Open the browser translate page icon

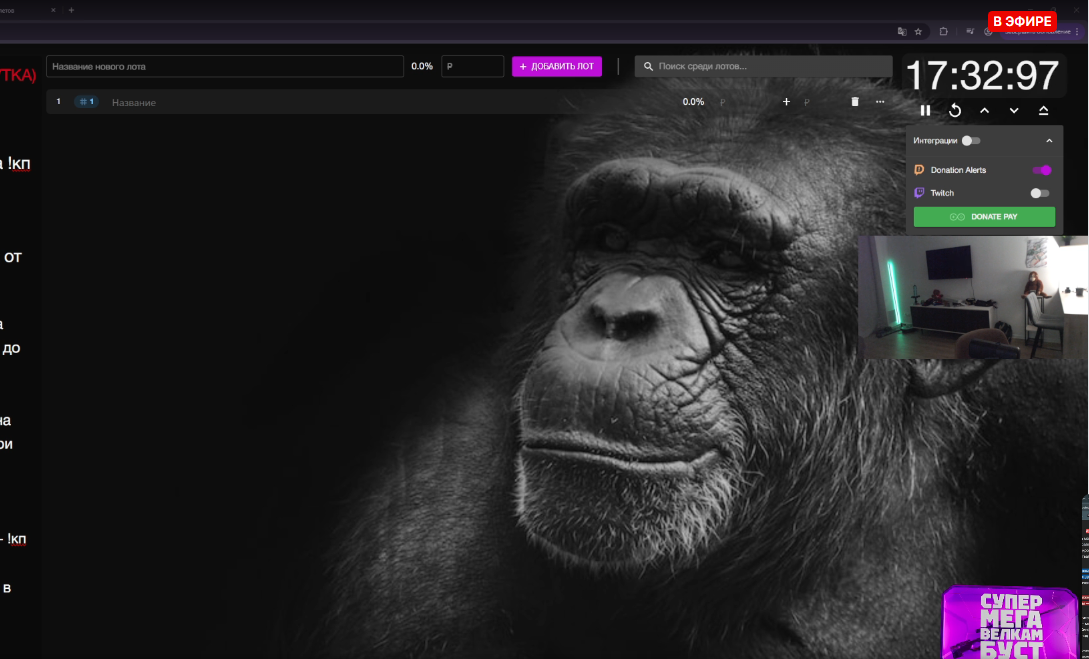coord(901,31)
